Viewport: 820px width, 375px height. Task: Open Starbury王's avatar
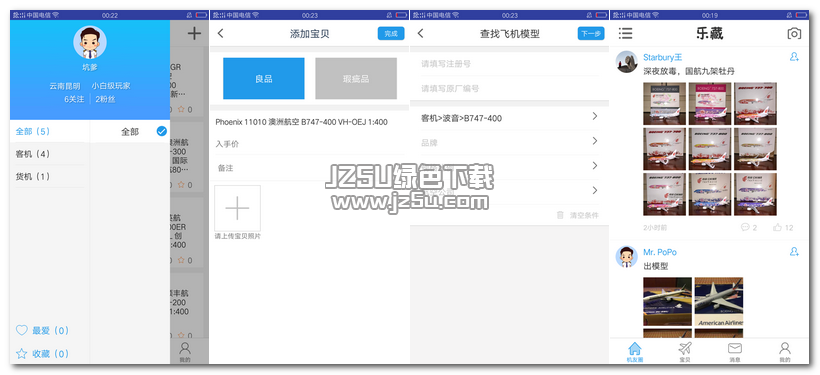click(627, 62)
